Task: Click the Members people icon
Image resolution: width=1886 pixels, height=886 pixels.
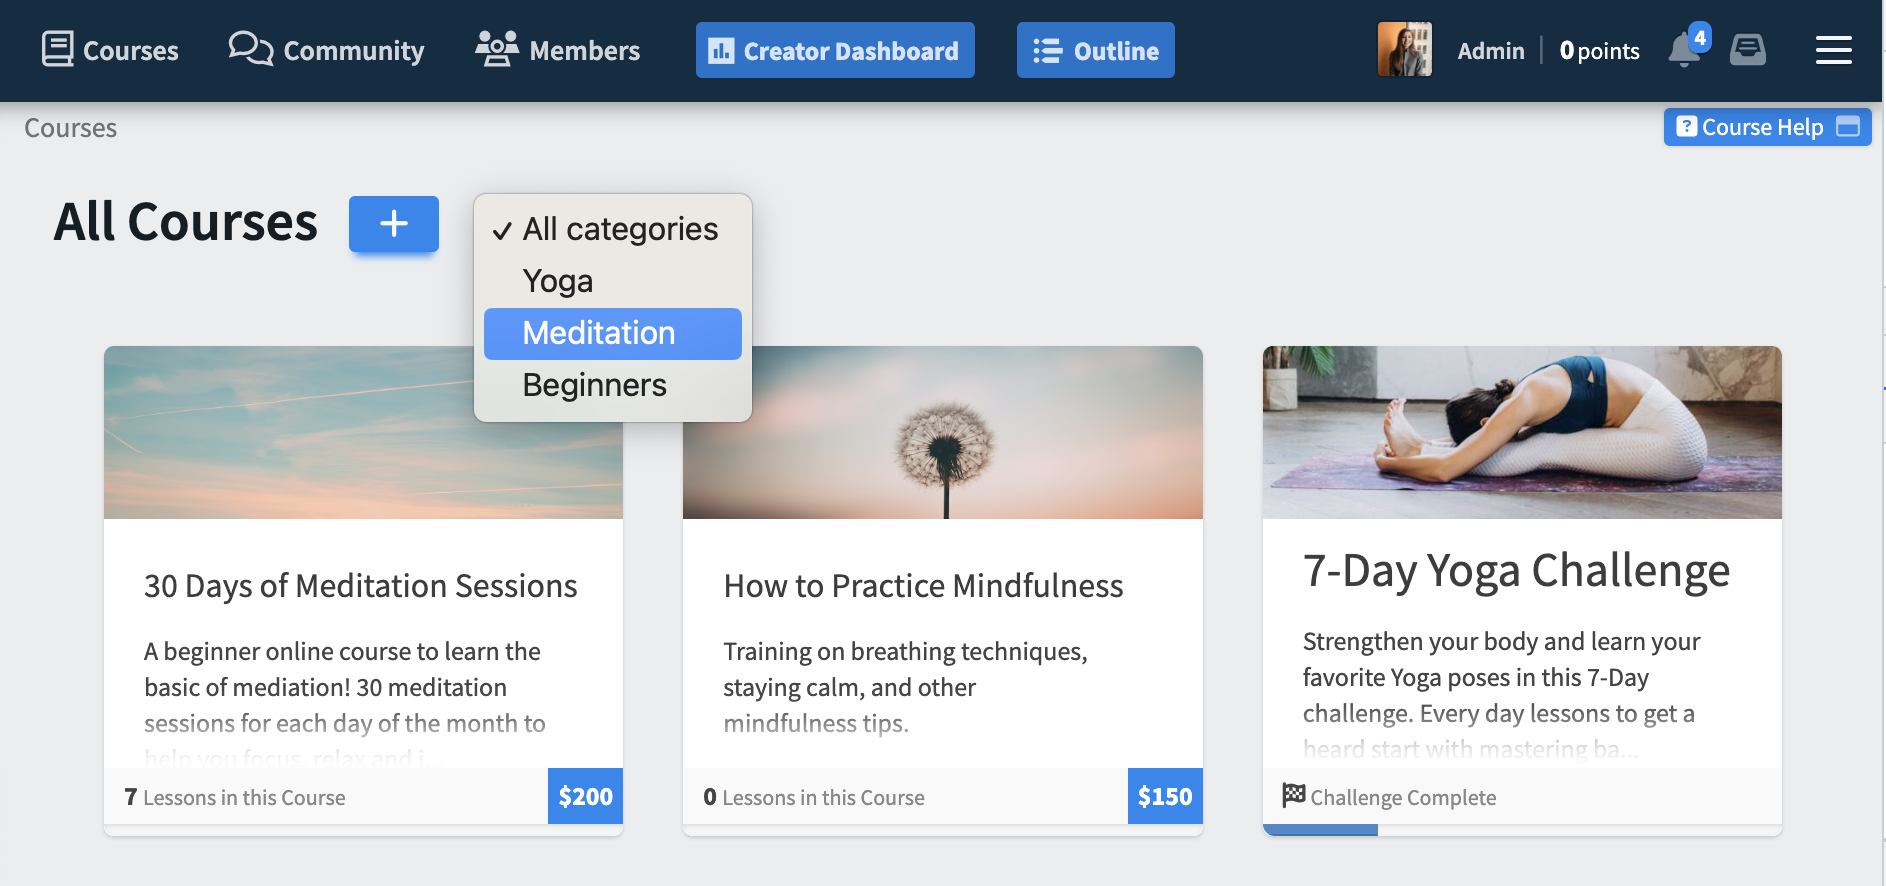Action: (x=497, y=49)
